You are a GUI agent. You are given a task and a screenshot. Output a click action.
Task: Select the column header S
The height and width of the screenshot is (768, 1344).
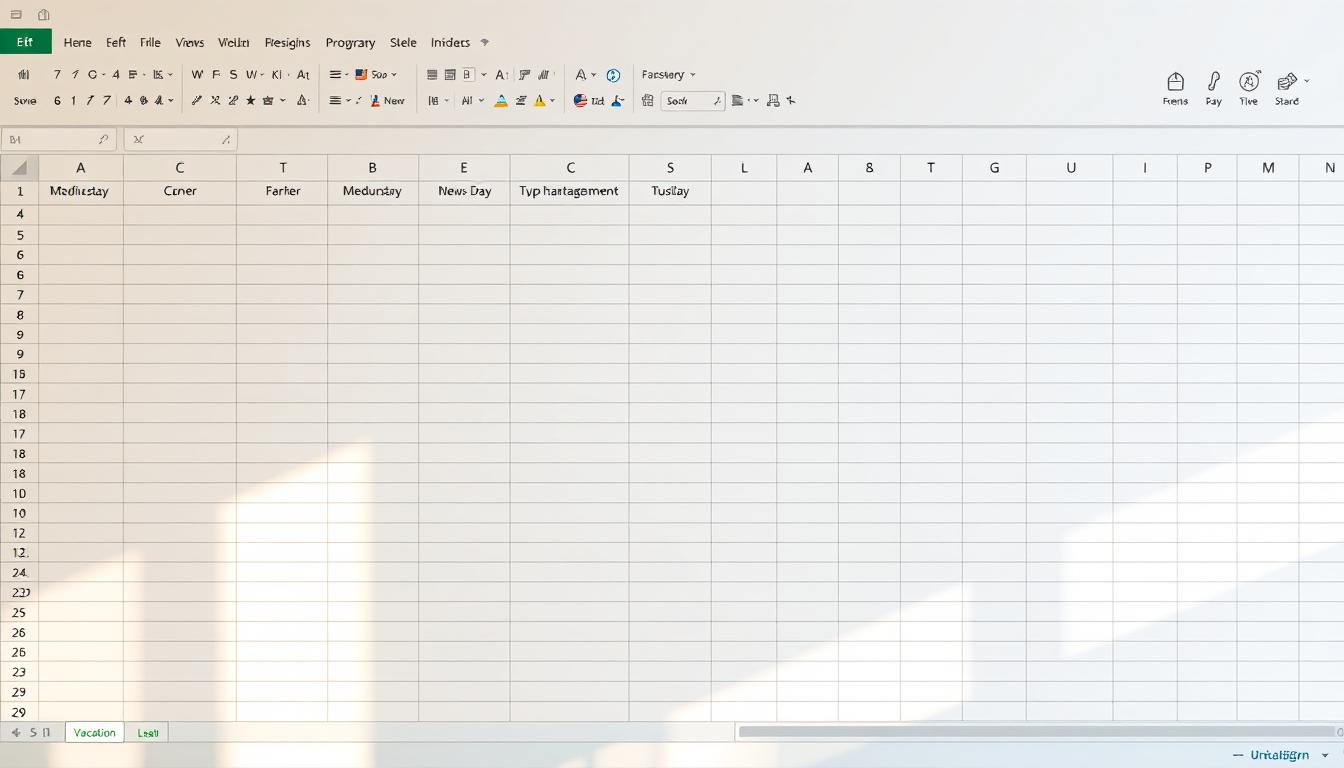(670, 168)
